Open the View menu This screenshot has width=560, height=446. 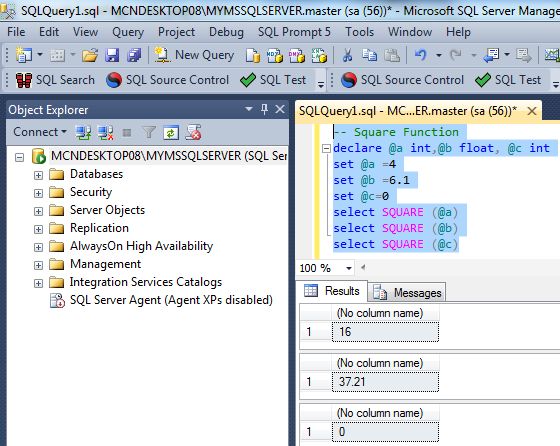[x=85, y=32]
